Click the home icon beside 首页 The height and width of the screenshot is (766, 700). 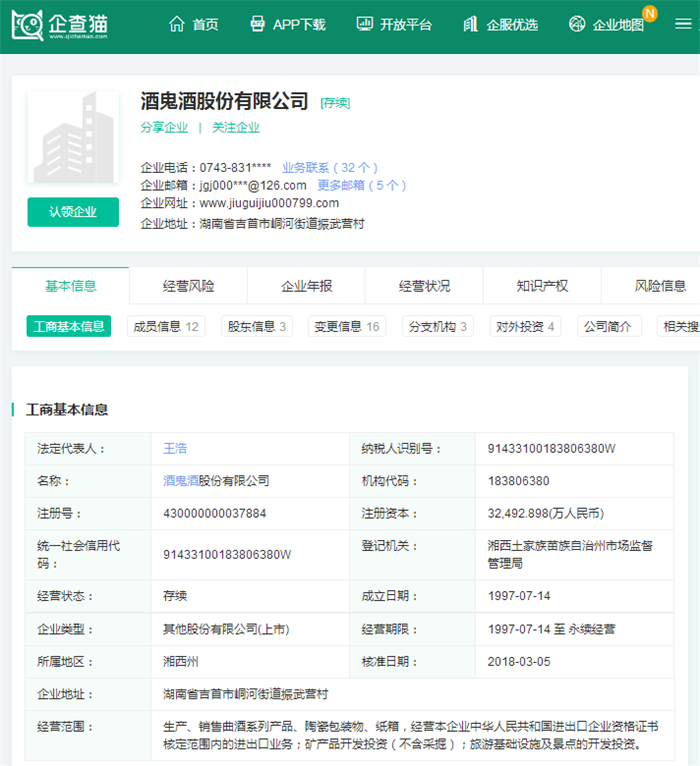(x=177, y=24)
